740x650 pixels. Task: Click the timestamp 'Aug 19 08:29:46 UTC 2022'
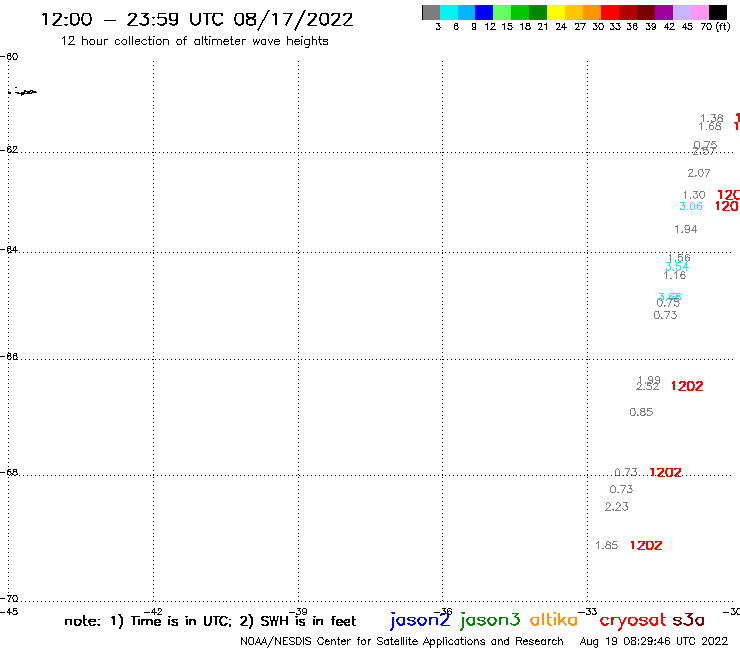pyautogui.click(x=654, y=641)
